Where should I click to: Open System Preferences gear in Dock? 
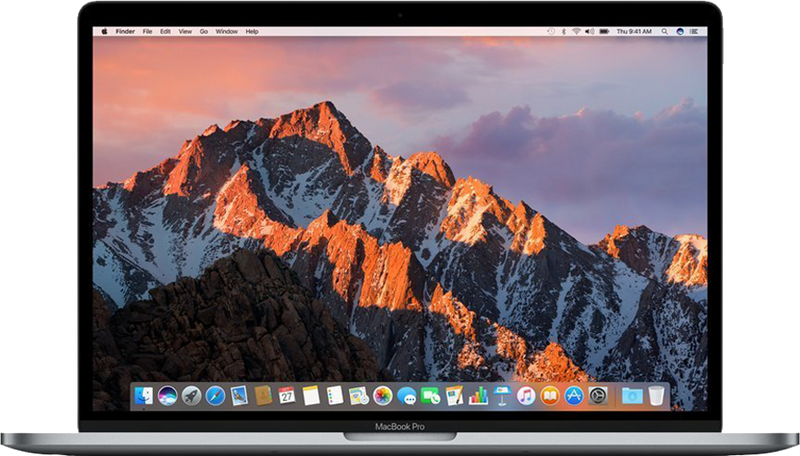point(598,395)
